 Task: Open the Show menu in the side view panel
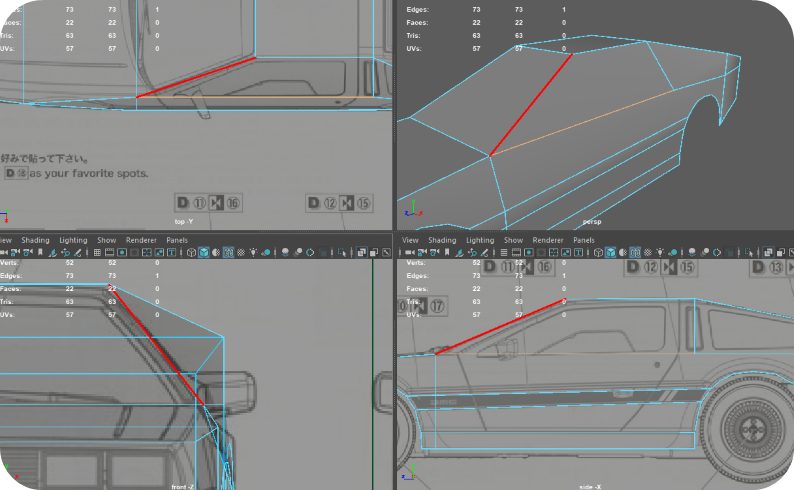[513, 240]
